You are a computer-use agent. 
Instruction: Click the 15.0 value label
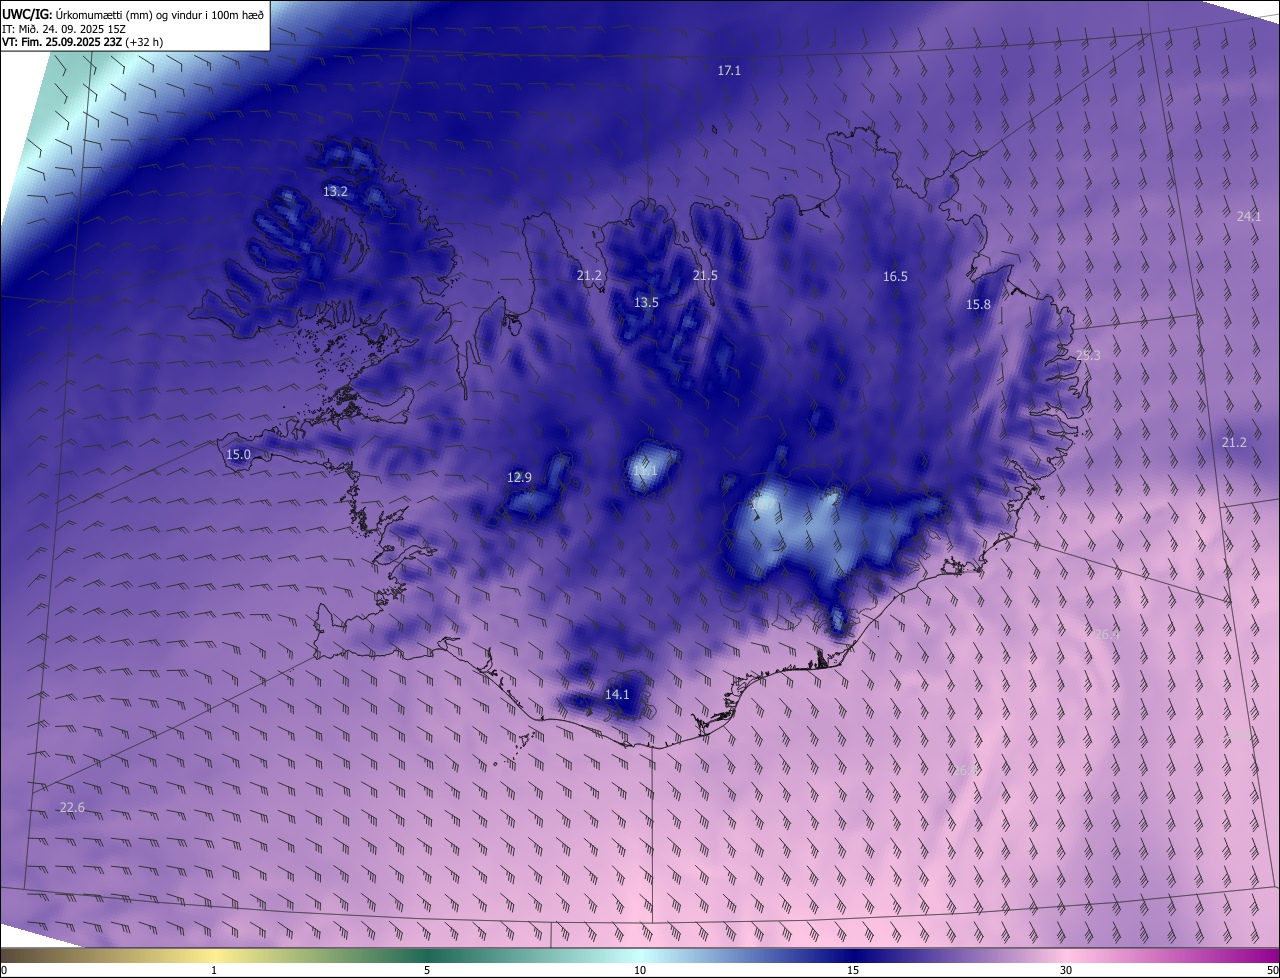pos(238,454)
